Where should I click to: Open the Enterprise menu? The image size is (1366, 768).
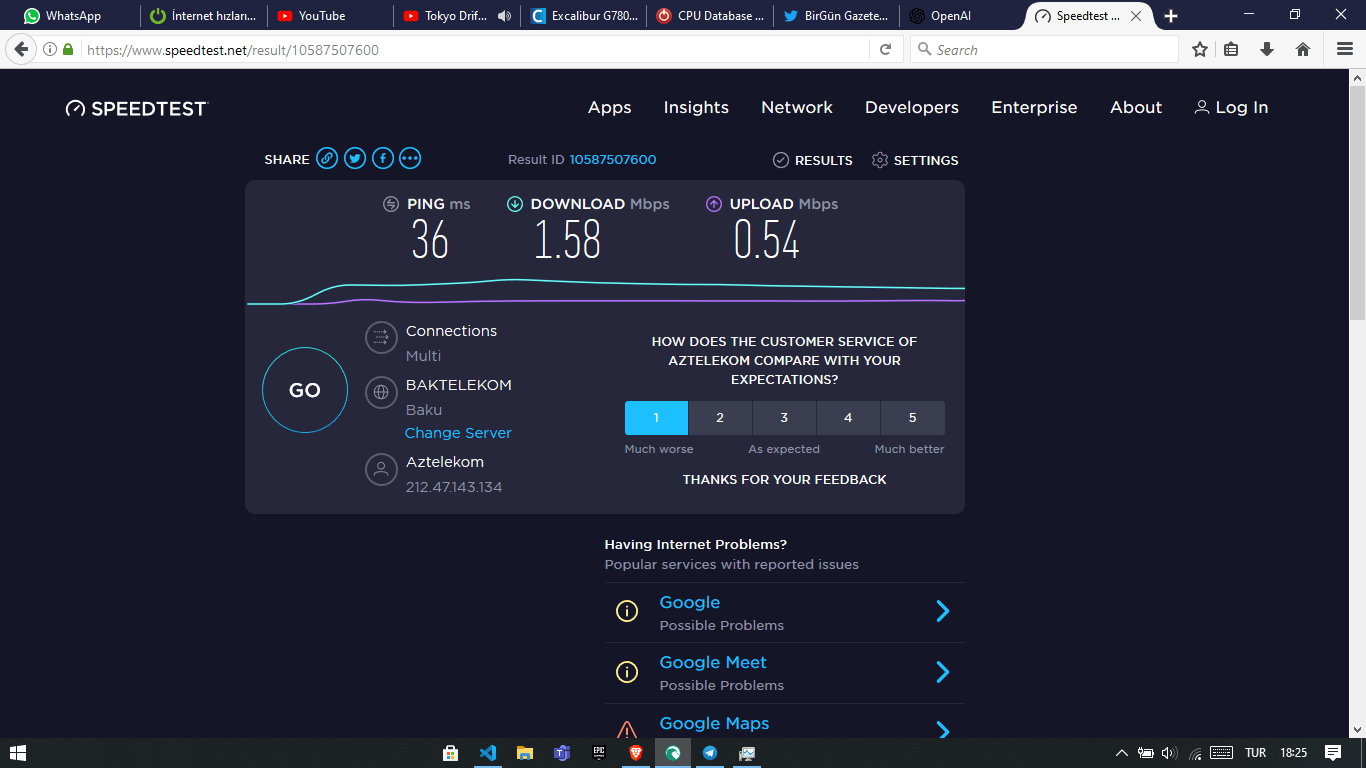[x=1034, y=108]
